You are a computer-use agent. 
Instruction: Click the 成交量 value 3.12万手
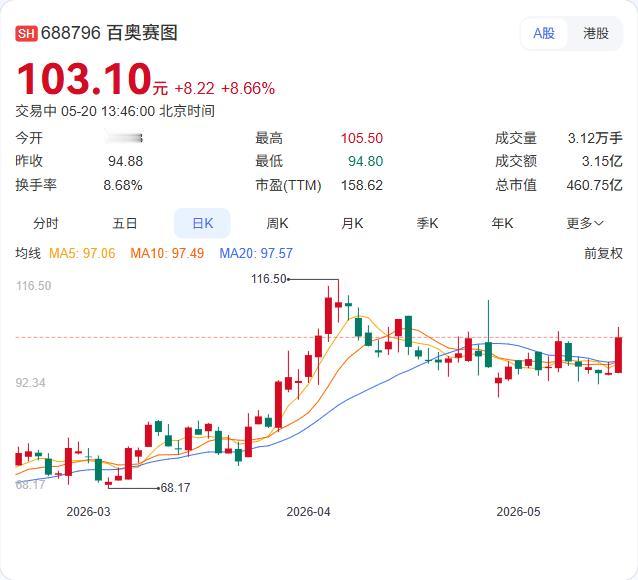click(x=595, y=138)
